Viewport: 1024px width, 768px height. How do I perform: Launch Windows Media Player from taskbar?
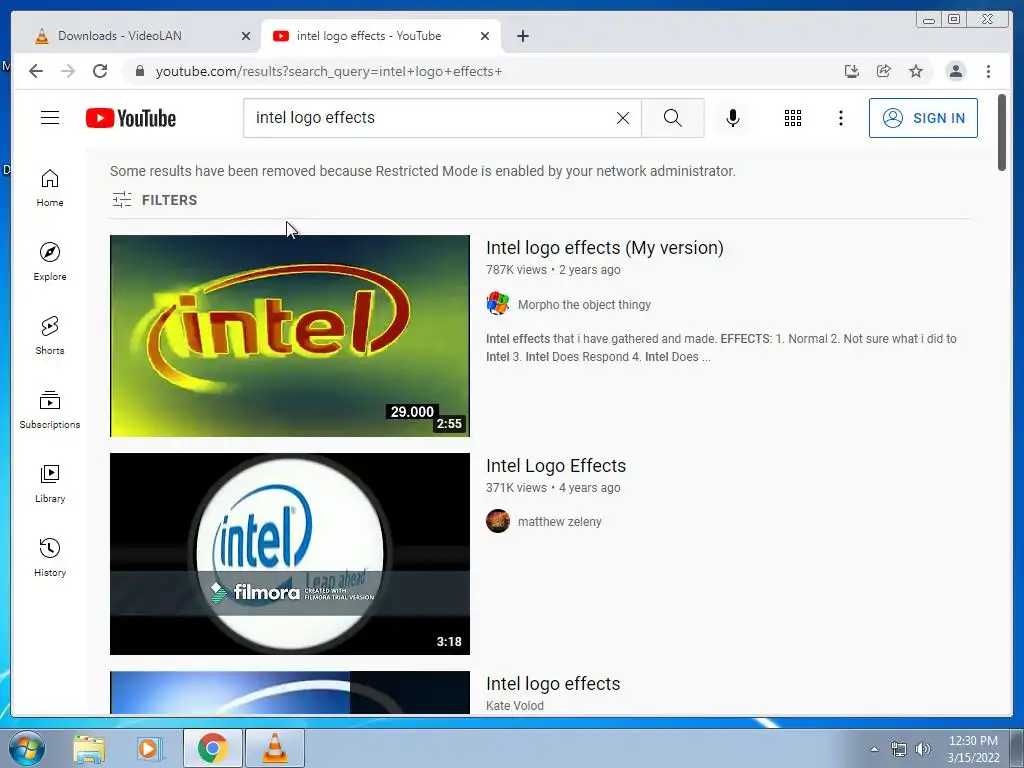149,748
